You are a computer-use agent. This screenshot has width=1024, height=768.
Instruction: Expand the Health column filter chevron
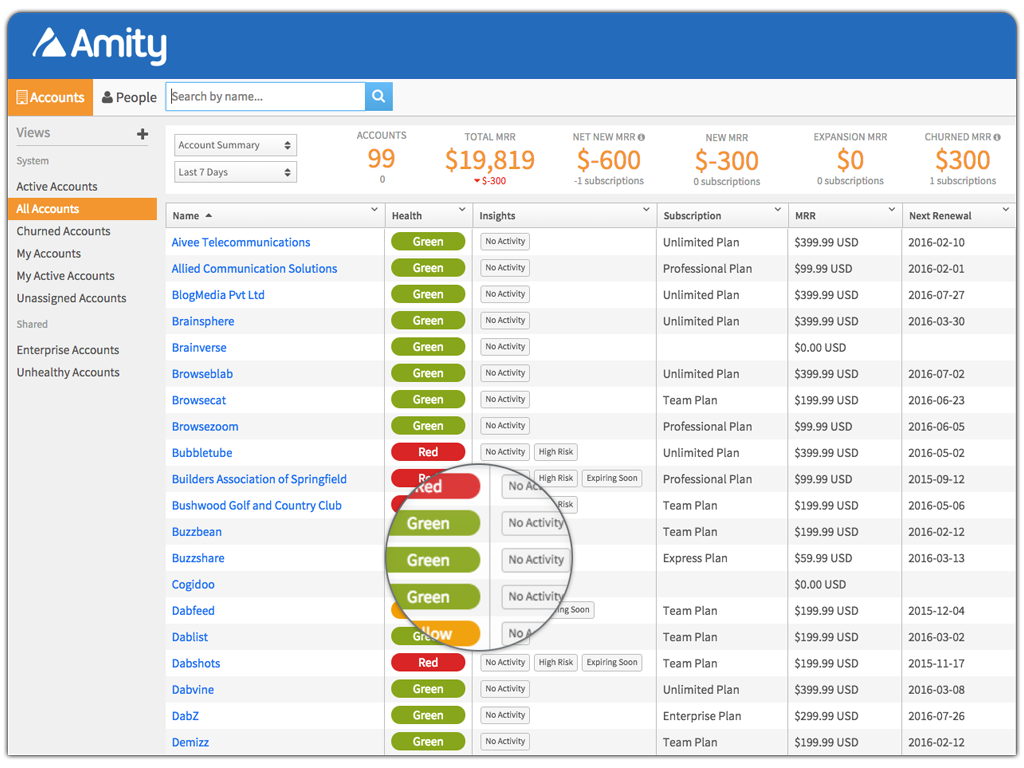click(462, 210)
